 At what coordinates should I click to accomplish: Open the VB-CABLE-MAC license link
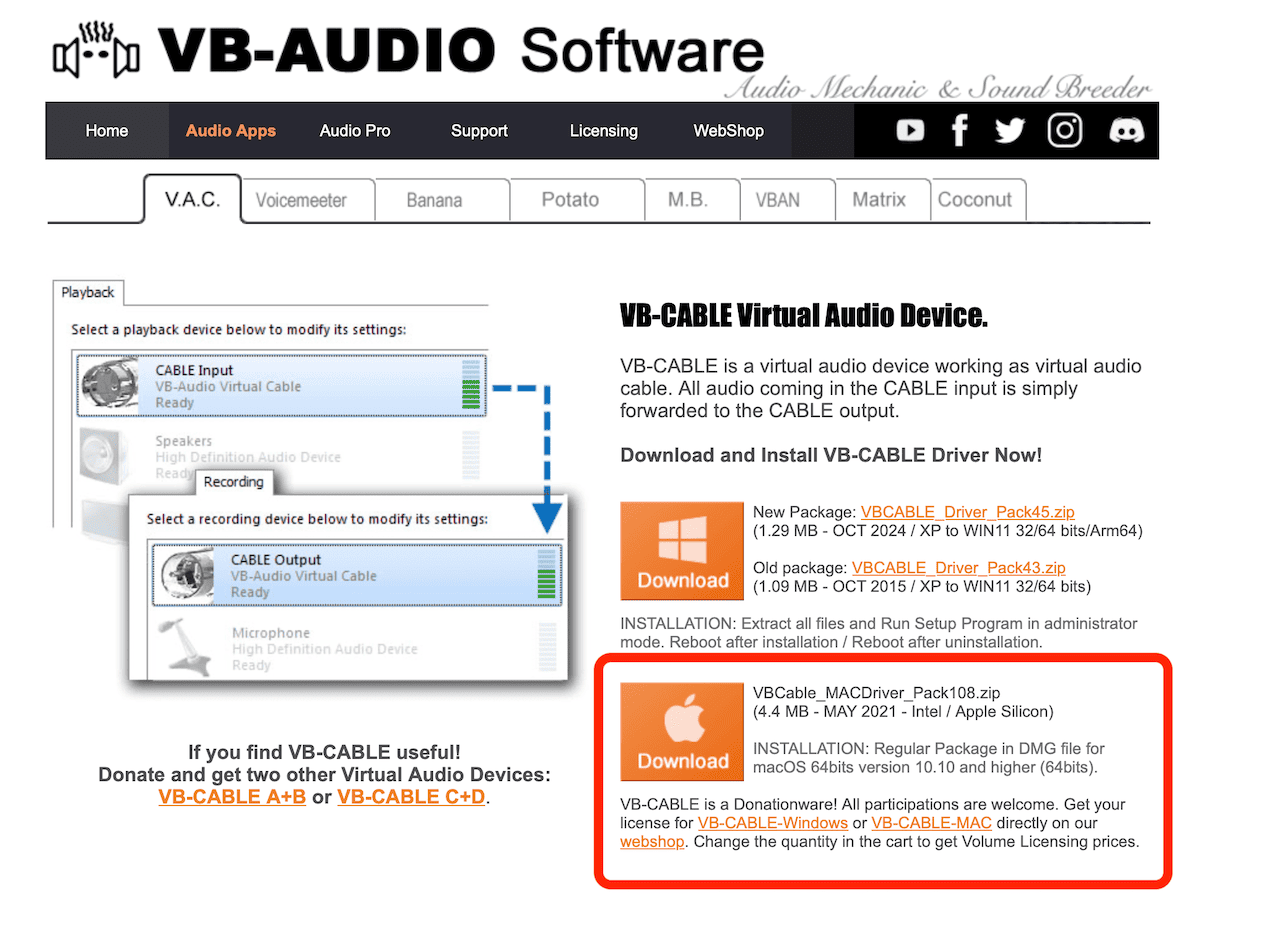click(x=932, y=823)
